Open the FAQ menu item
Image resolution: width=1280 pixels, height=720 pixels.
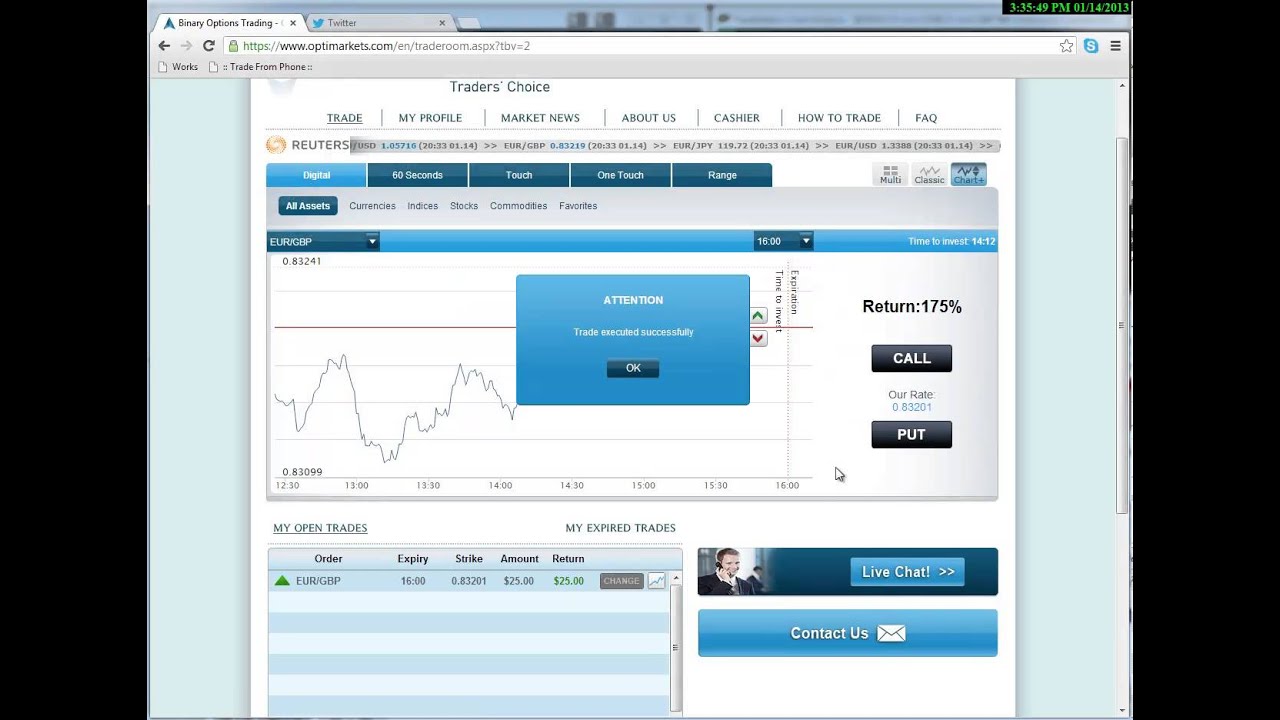pyautogui.click(x=926, y=118)
